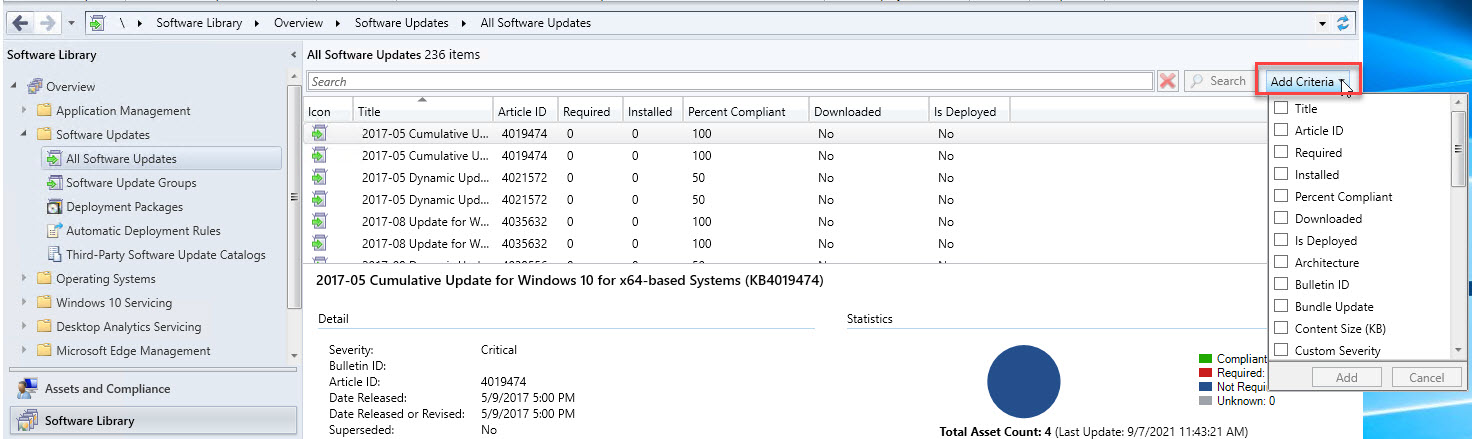
Task: Click the red X clear search icon
Action: [x=1167, y=82]
